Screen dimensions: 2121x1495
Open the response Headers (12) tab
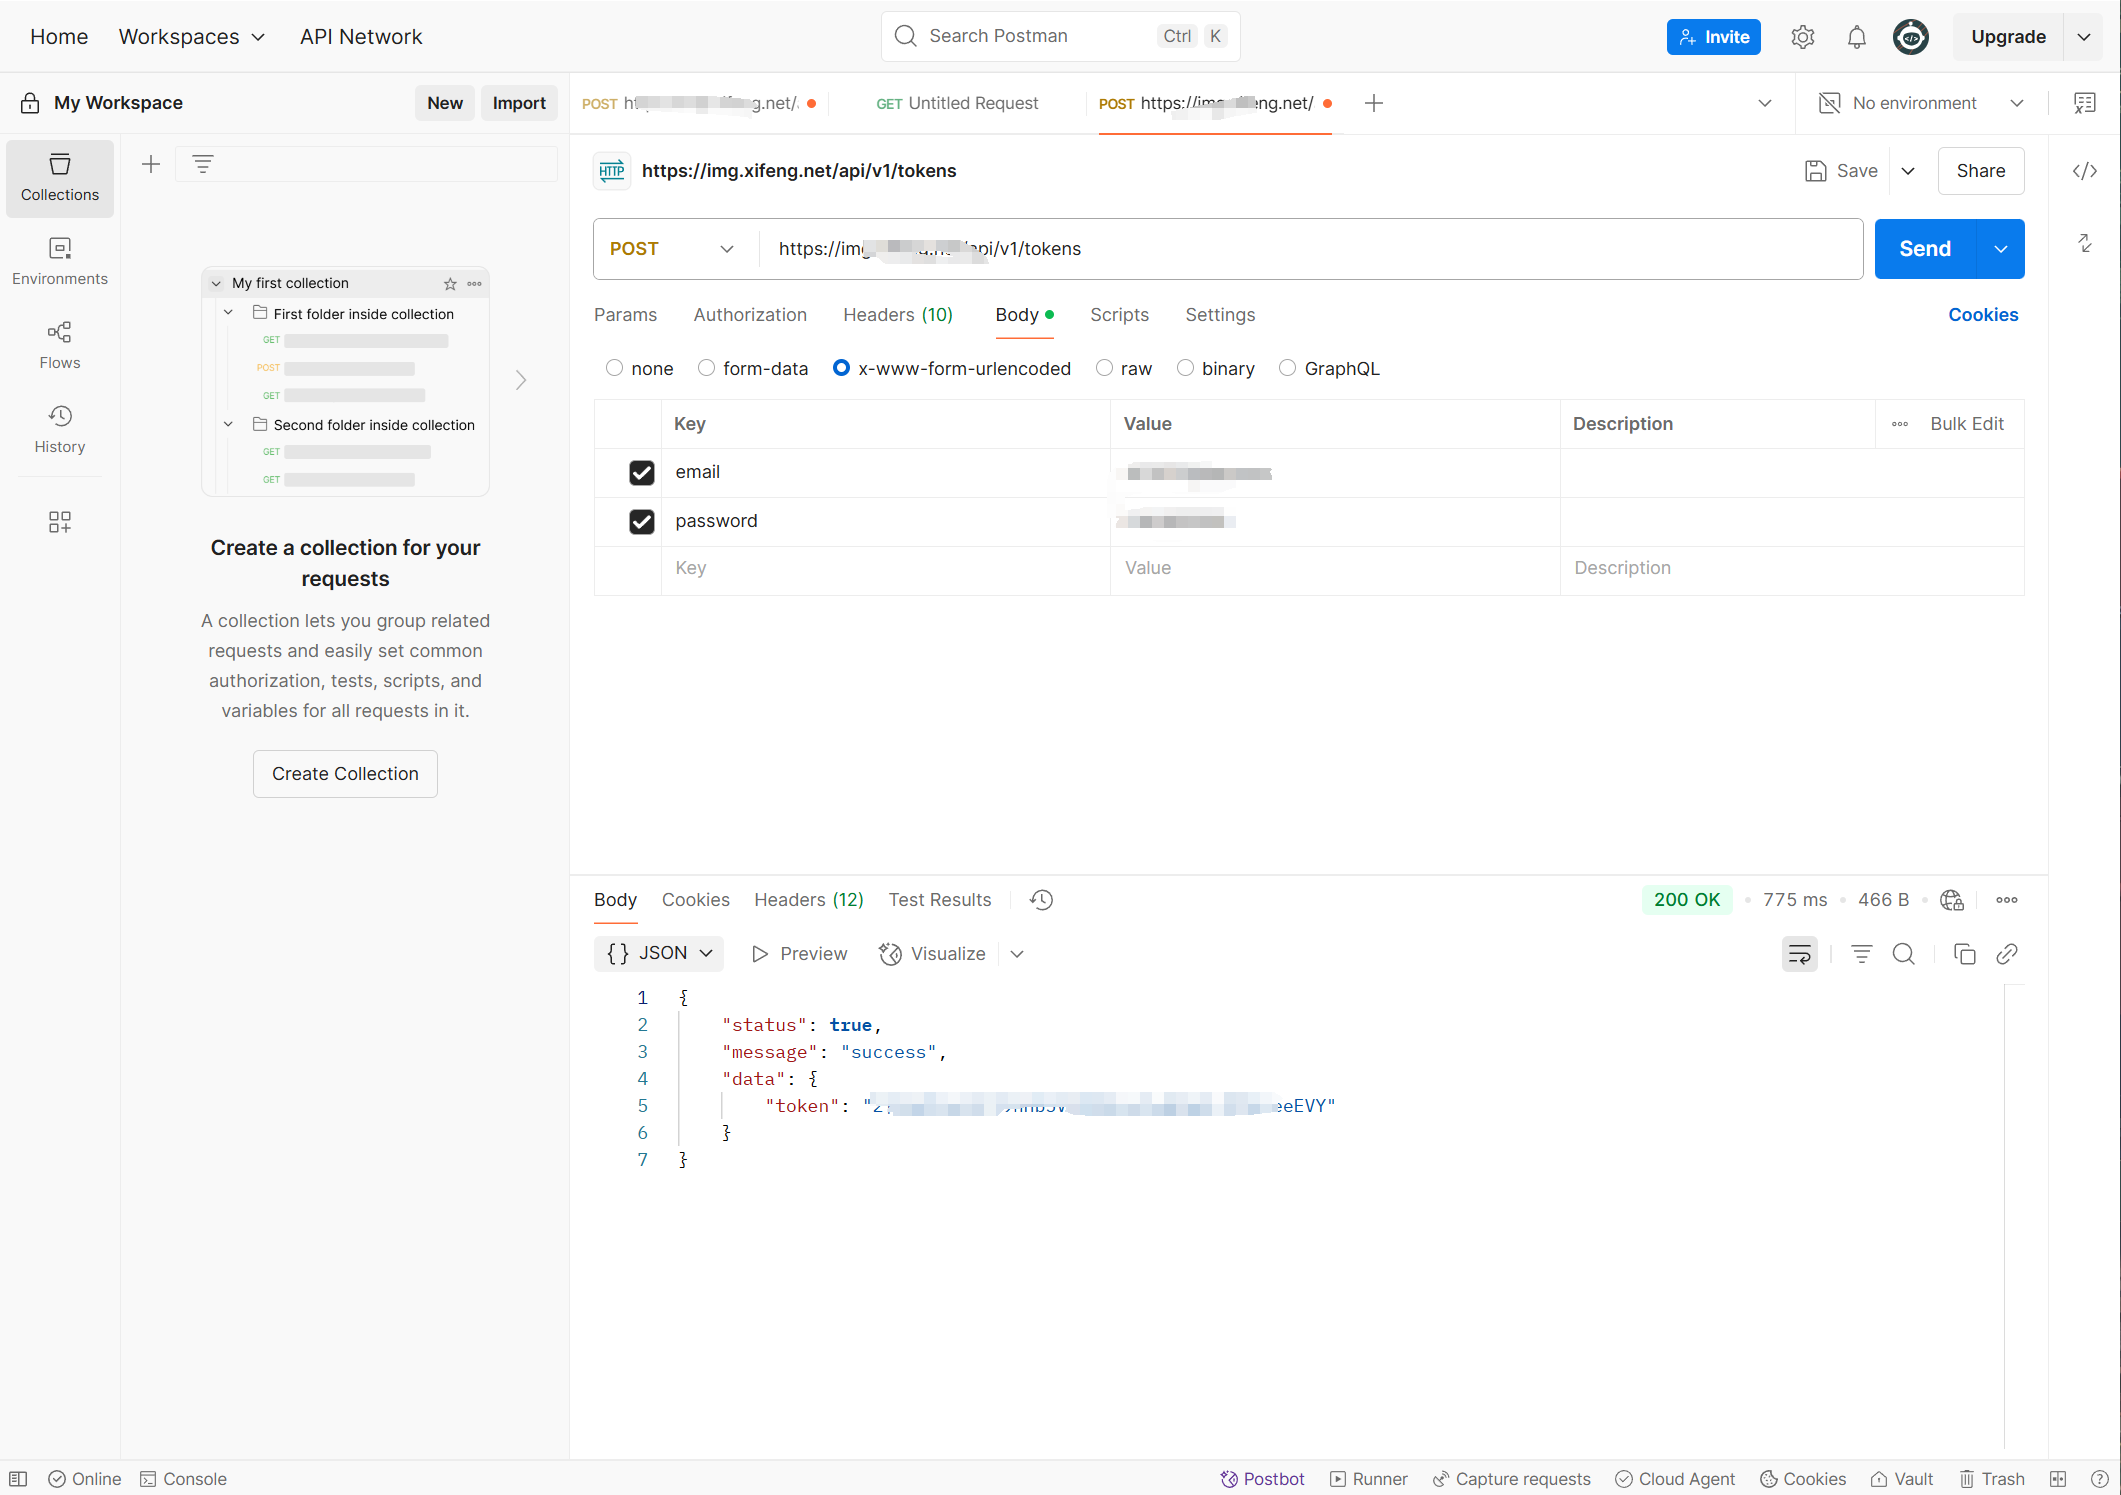click(x=808, y=900)
